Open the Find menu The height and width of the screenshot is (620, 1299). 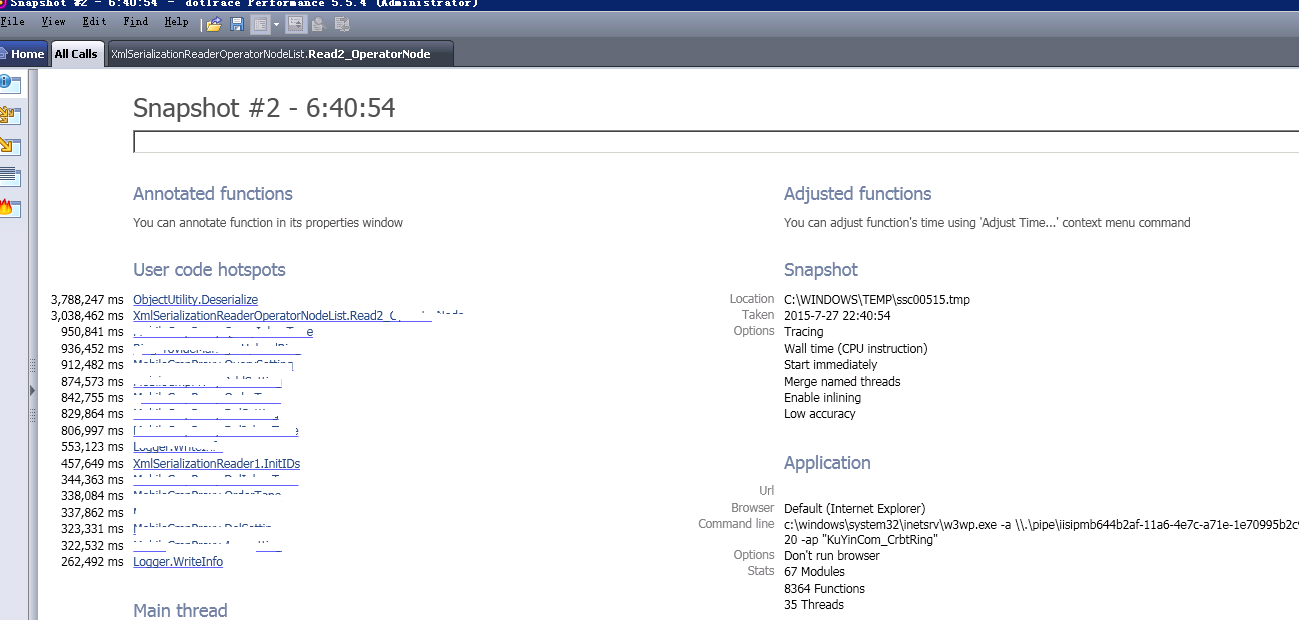click(136, 21)
